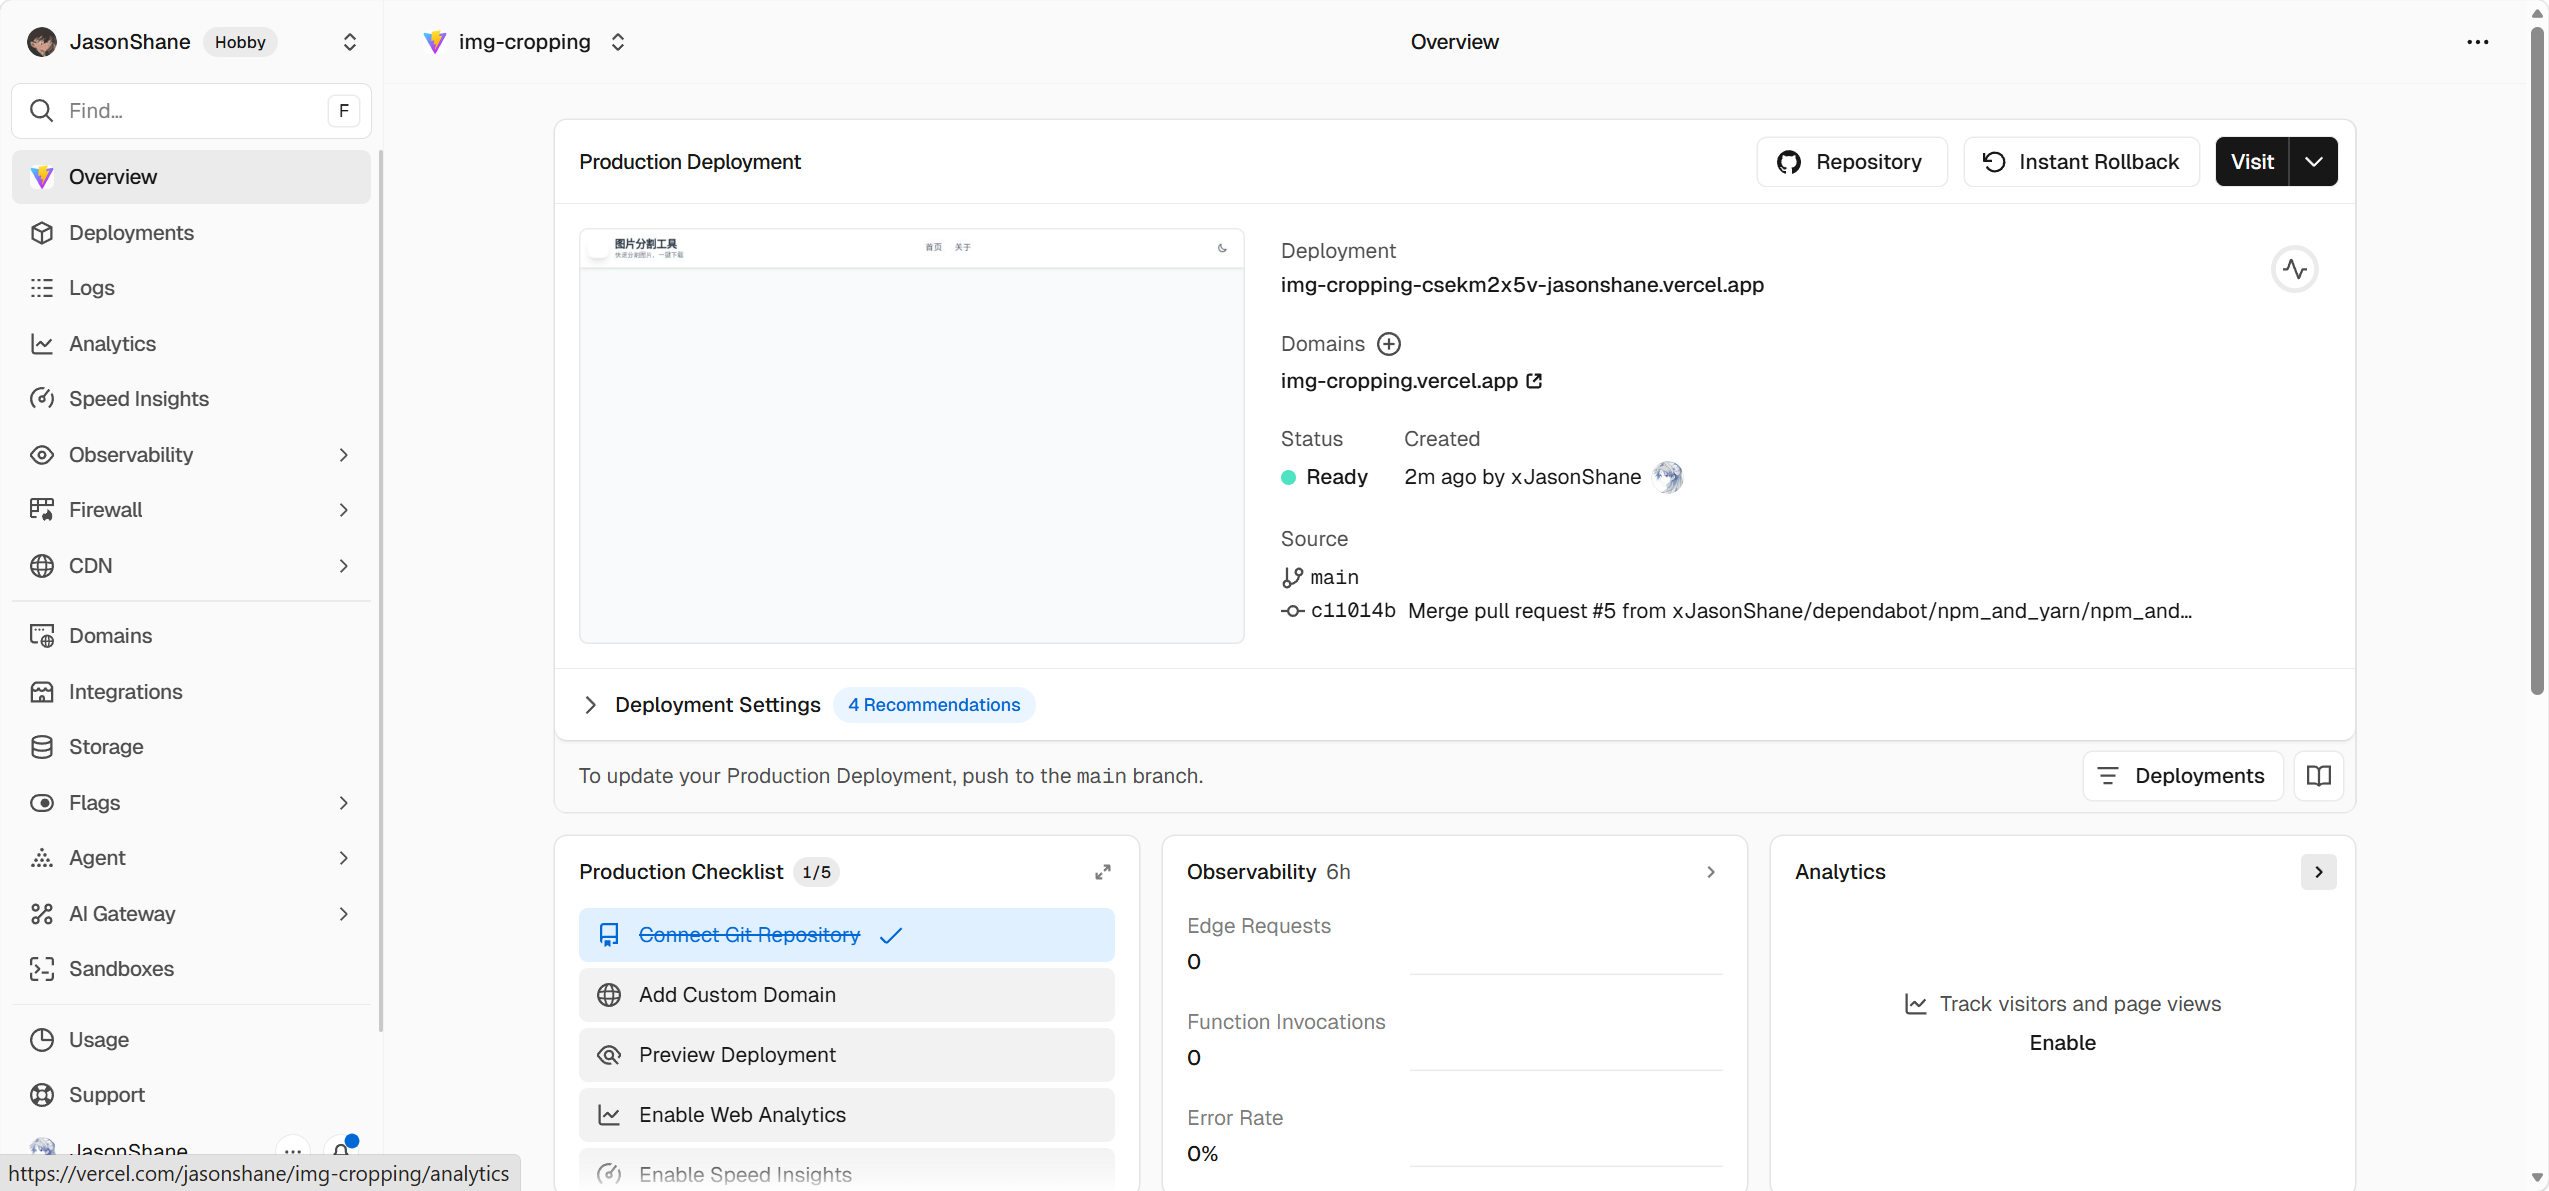Expand the Observability sidebar submenu

coord(343,455)
